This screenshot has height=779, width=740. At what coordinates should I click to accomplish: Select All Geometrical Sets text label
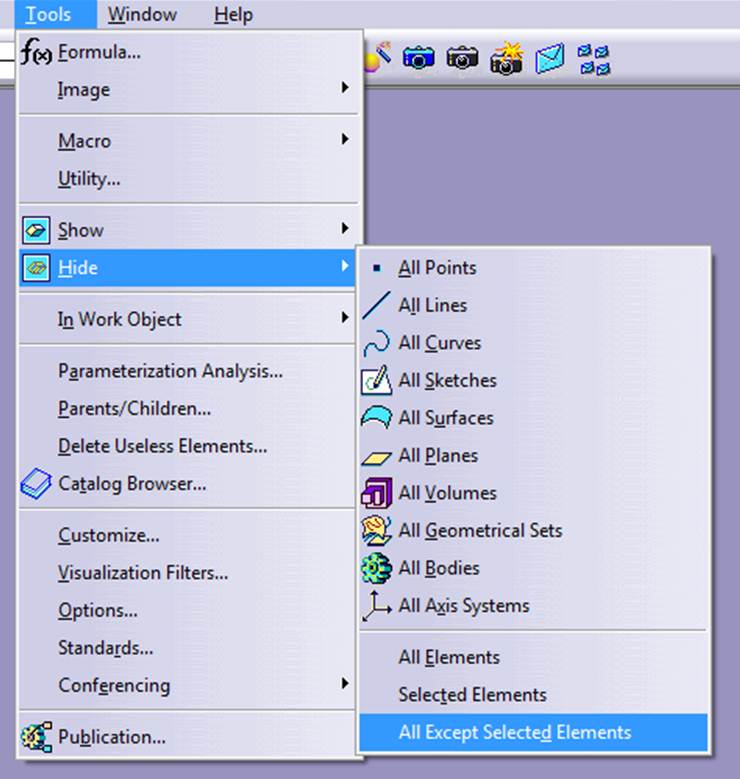pyautogui.click(x=481, y=531)
